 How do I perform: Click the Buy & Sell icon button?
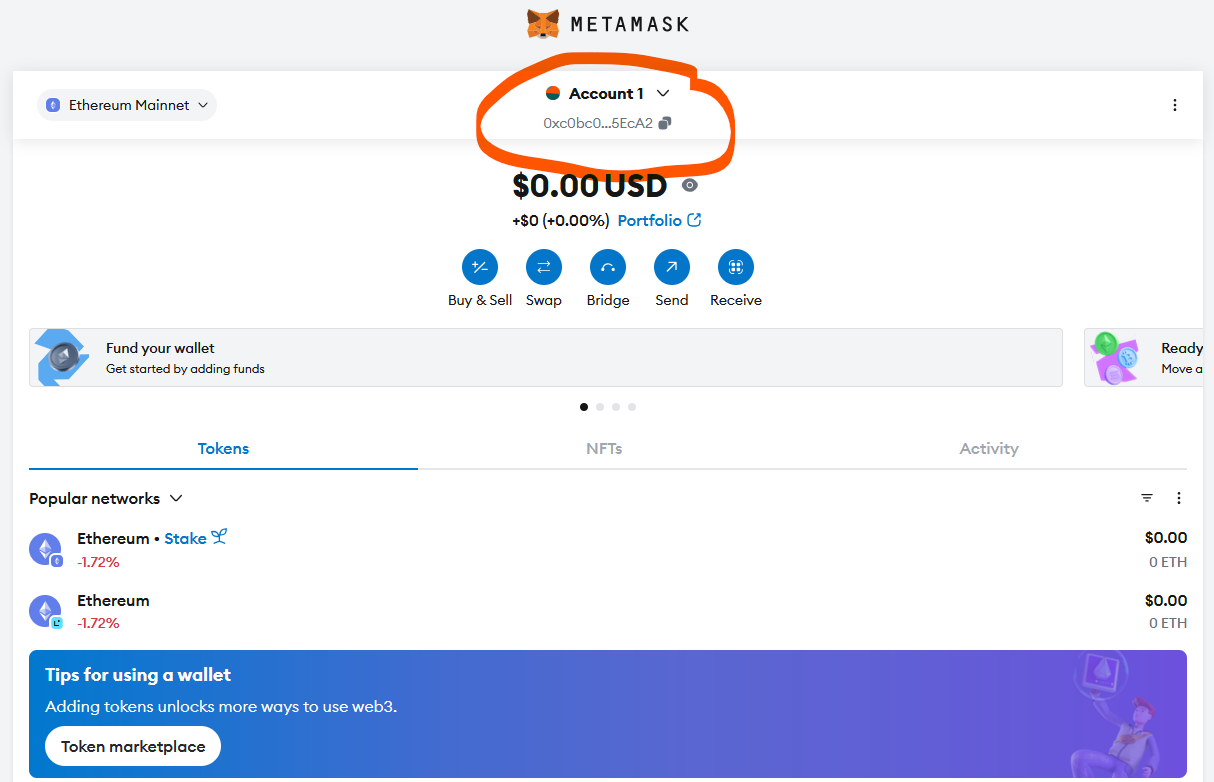point(480,267)
